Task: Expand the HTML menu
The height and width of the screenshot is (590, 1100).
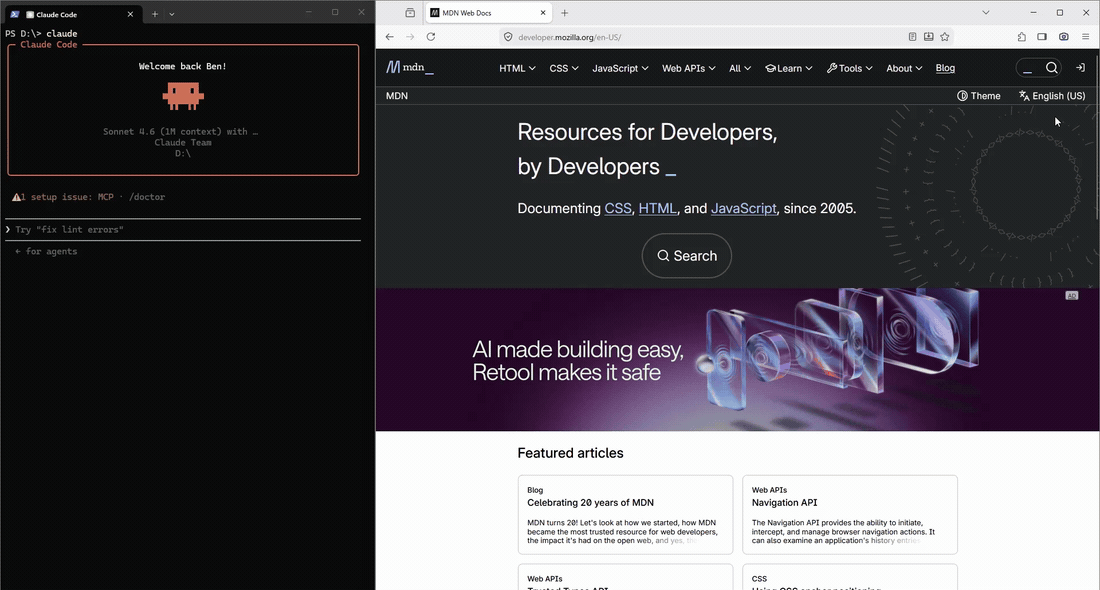Action: [517, 68]
